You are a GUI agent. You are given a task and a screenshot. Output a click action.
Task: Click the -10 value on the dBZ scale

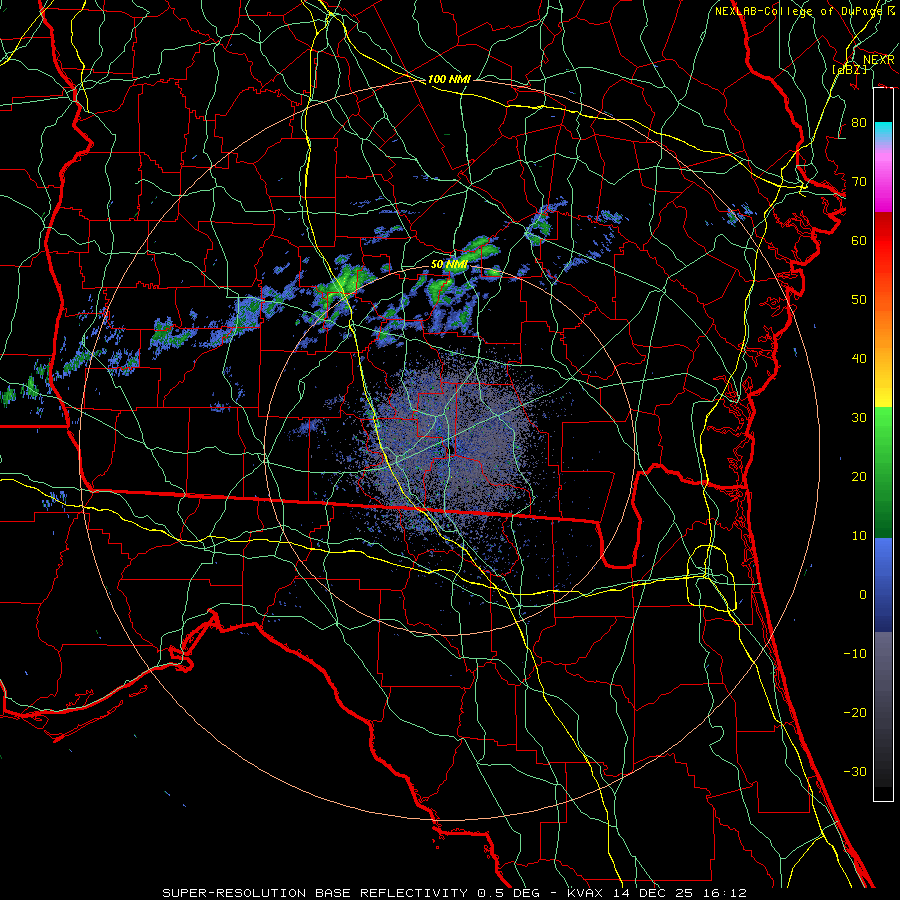(855, 654)
